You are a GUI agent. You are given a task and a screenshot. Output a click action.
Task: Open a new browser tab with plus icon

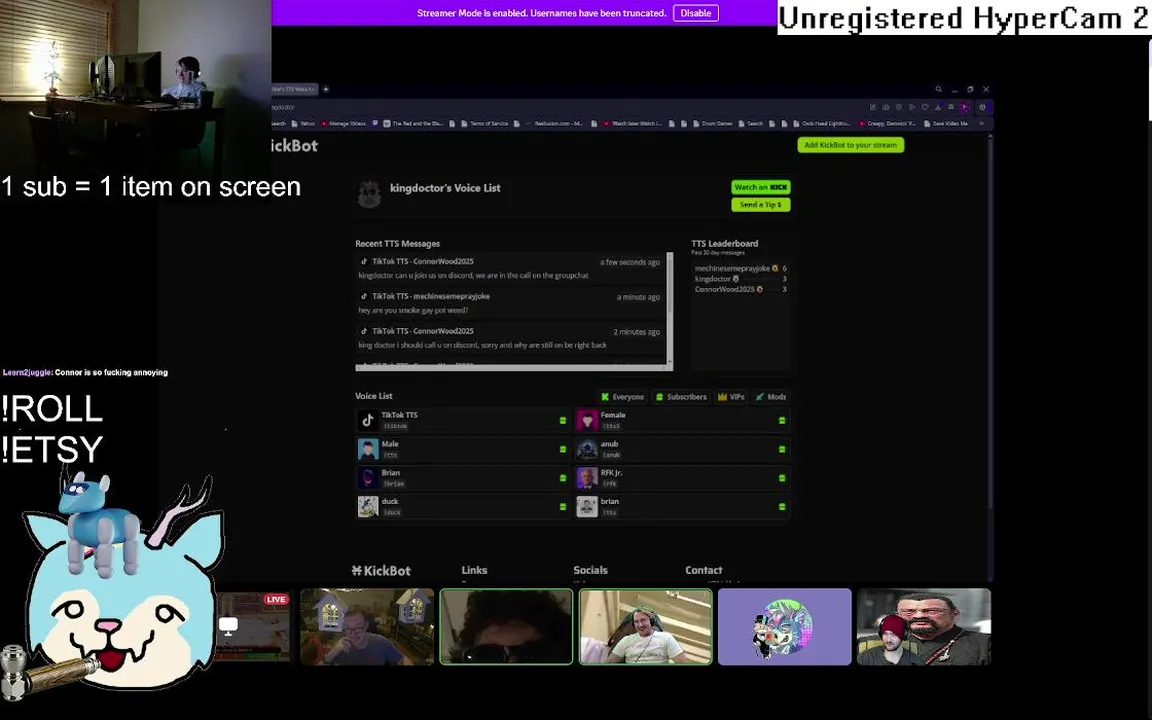325,89
